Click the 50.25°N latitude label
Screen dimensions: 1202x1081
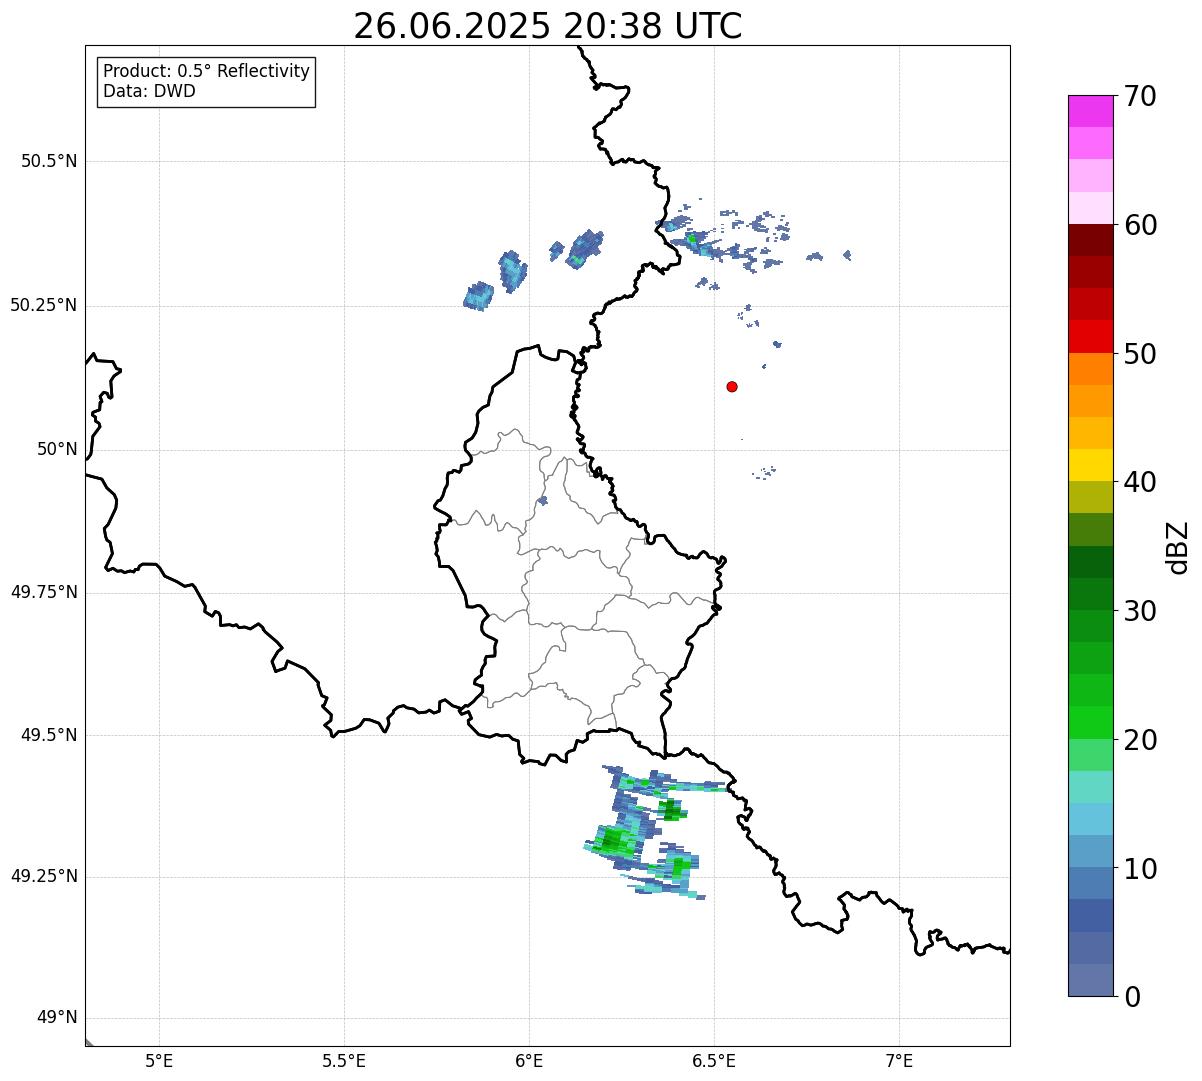(x=44, y=305)
